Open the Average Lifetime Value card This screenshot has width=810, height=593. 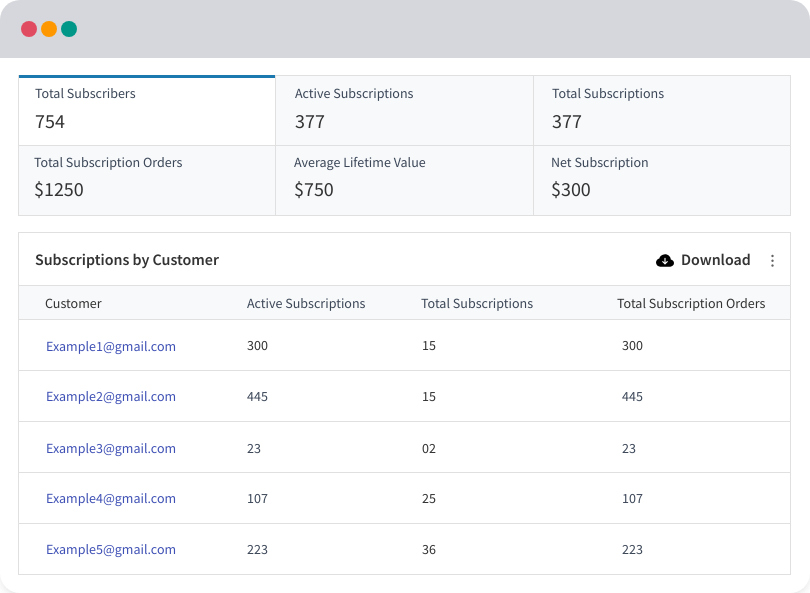pyautogui.click(x=404, y=179)
